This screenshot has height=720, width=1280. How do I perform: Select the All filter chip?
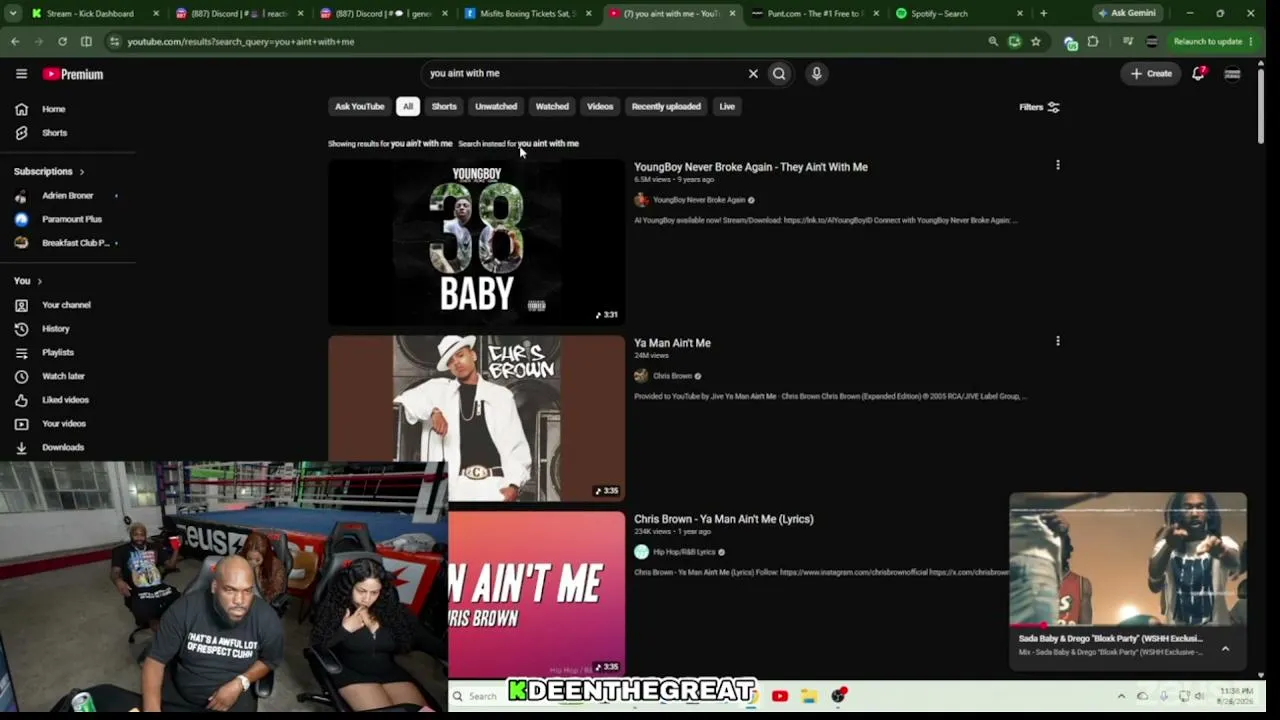pyautogui.click(x=407, y=106)
